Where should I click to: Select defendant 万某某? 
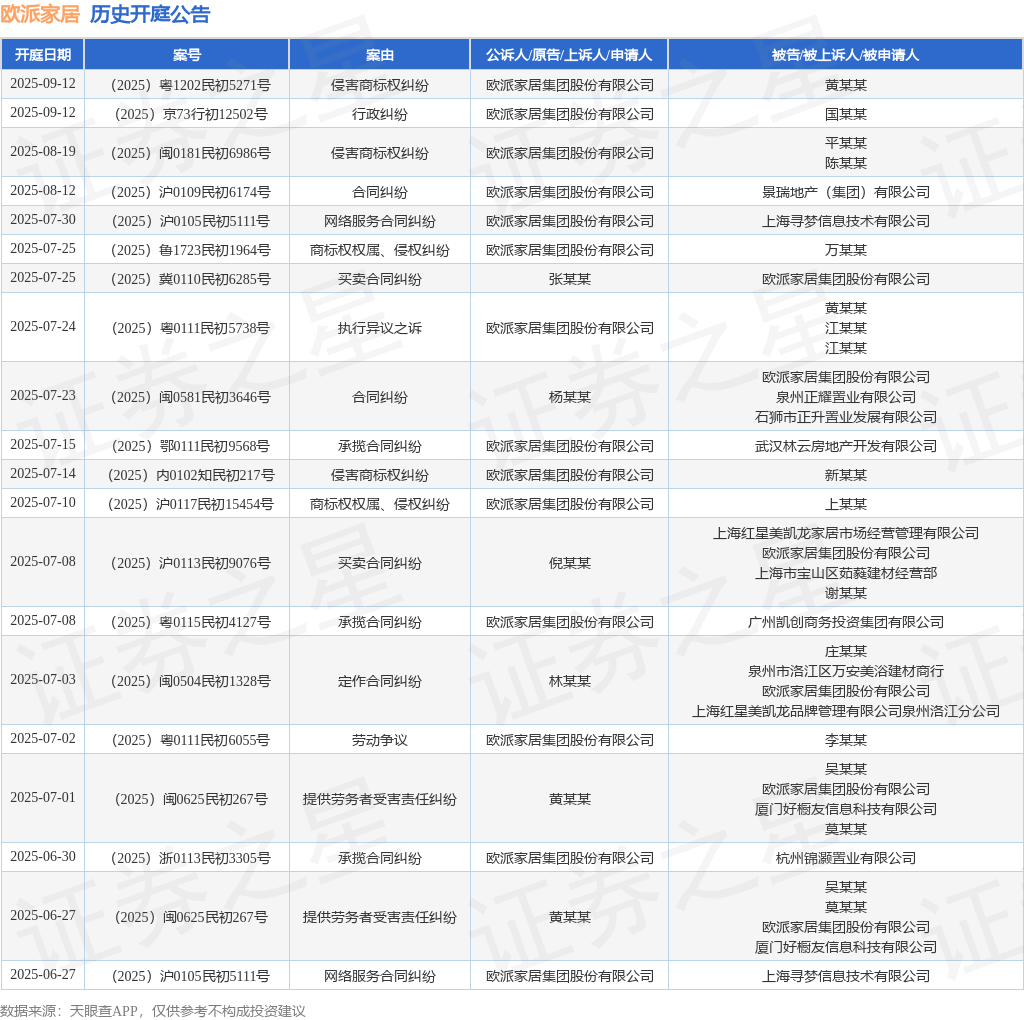846,249
